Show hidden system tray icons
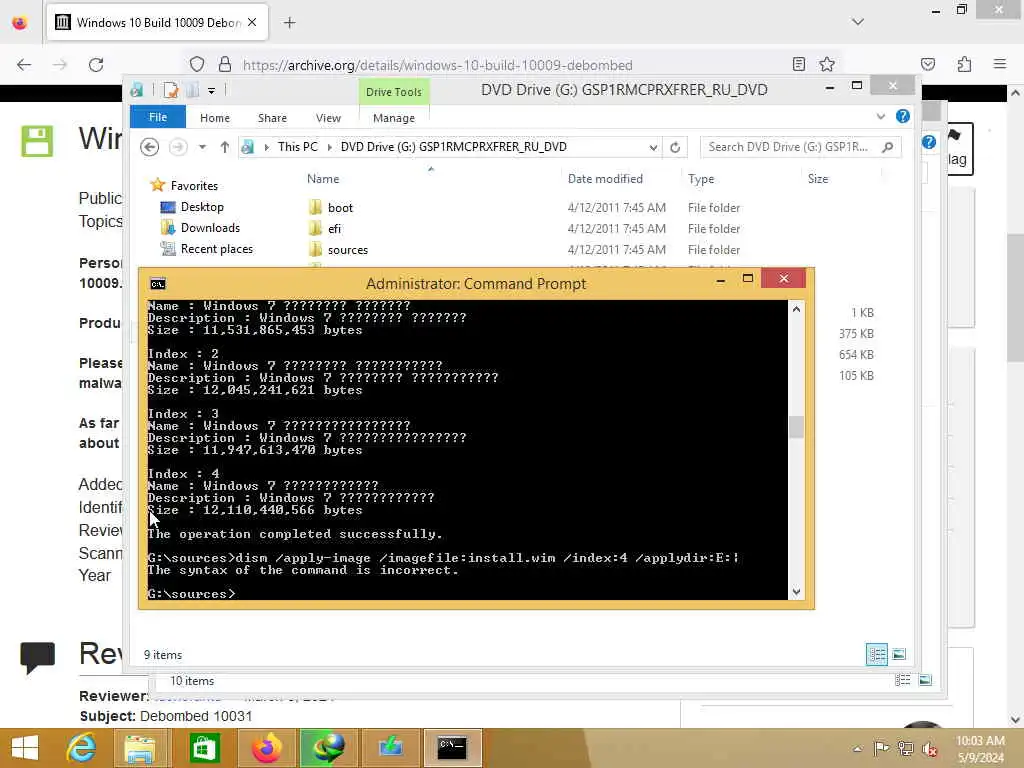The width and height of the screenshot is (1024, 768). point(857,748)
